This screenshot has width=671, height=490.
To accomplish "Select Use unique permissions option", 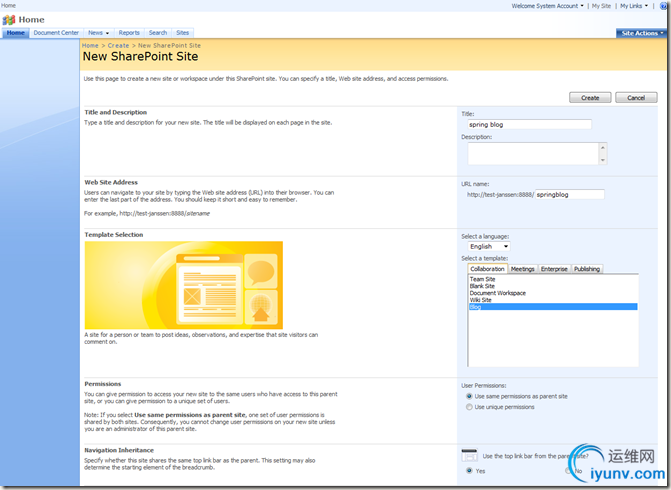I will (469, 407).
